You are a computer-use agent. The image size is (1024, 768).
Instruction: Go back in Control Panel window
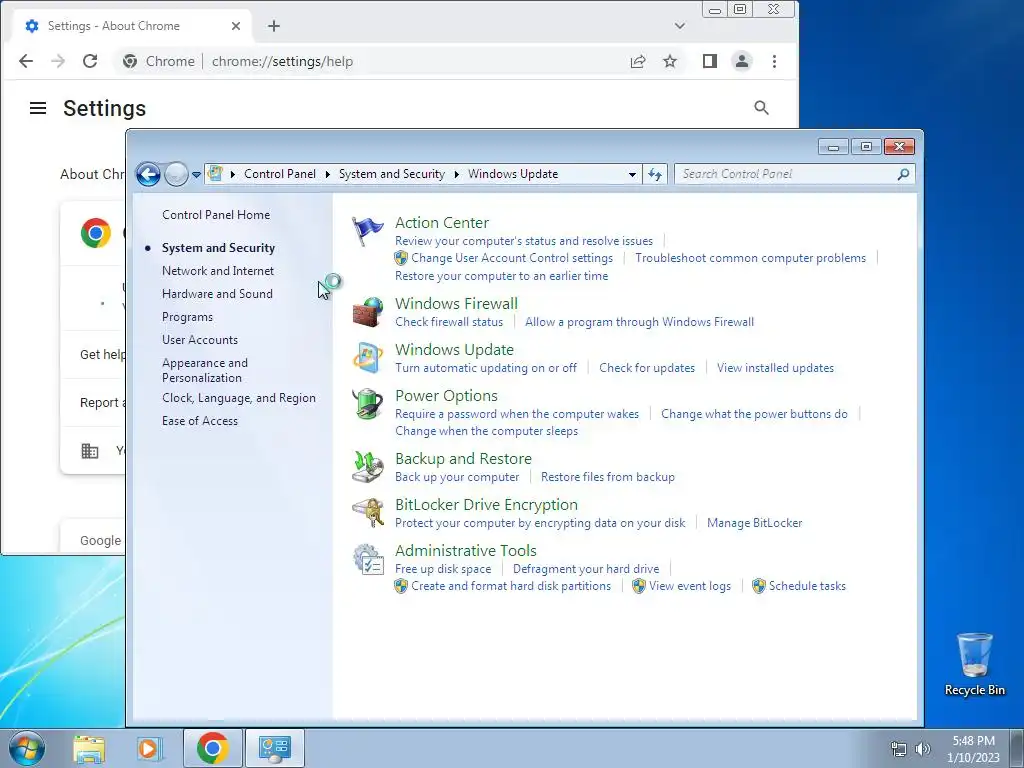tap(148, 174)
